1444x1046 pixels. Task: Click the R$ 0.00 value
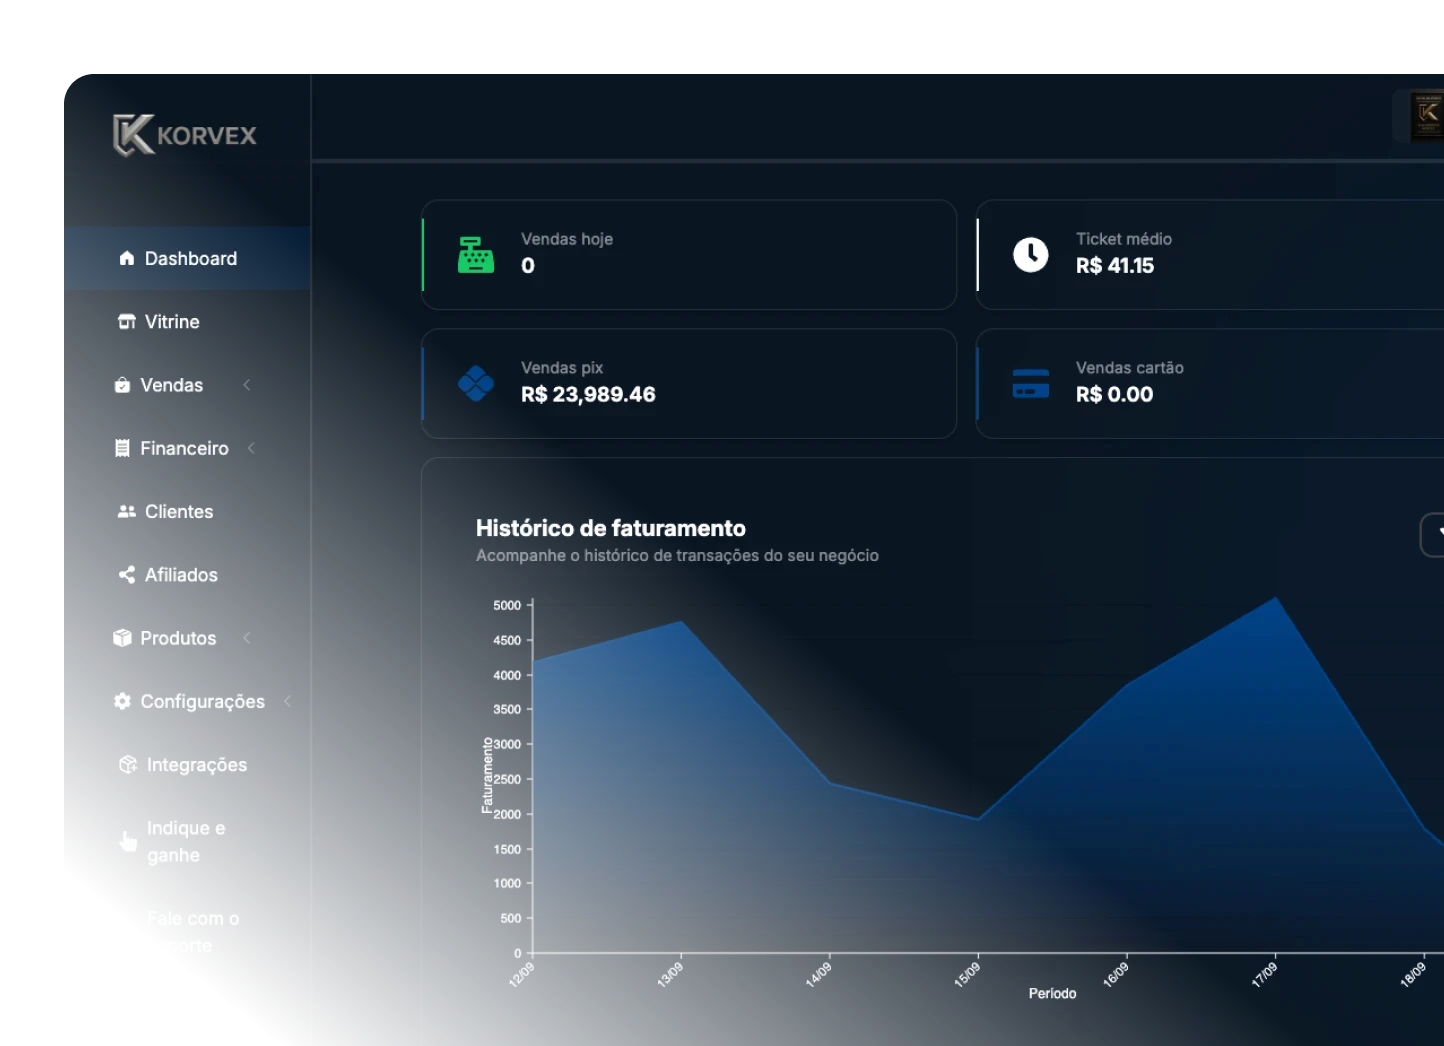[x=1115, y=395]
